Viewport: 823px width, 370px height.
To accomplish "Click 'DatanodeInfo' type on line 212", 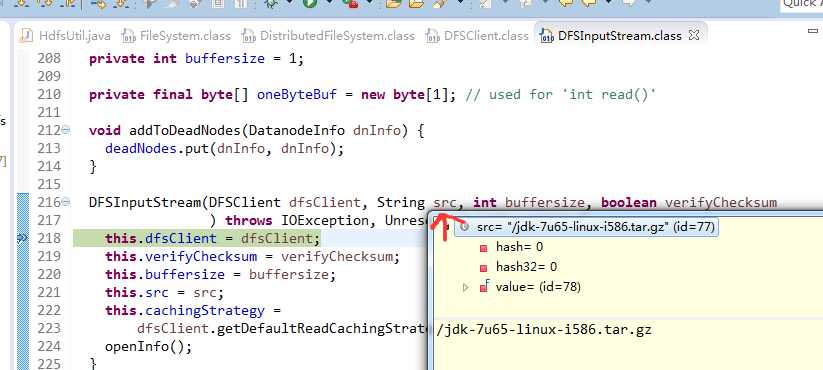I will (297, 131).
